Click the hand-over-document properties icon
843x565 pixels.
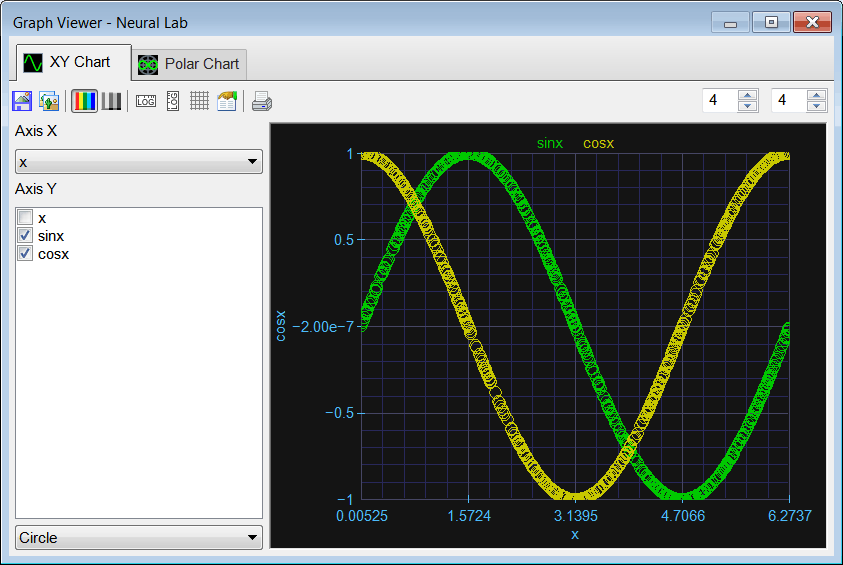(227, 101)
